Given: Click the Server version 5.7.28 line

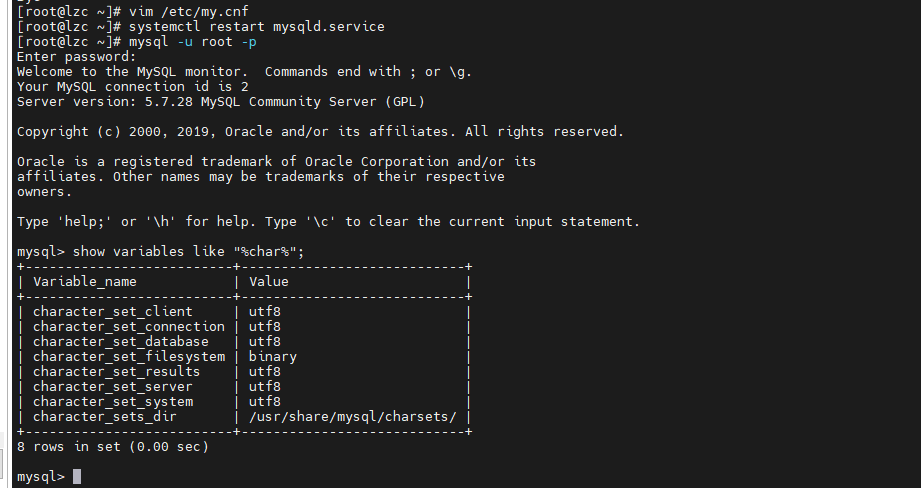Looking at the screenshot, I should (221, 102).
